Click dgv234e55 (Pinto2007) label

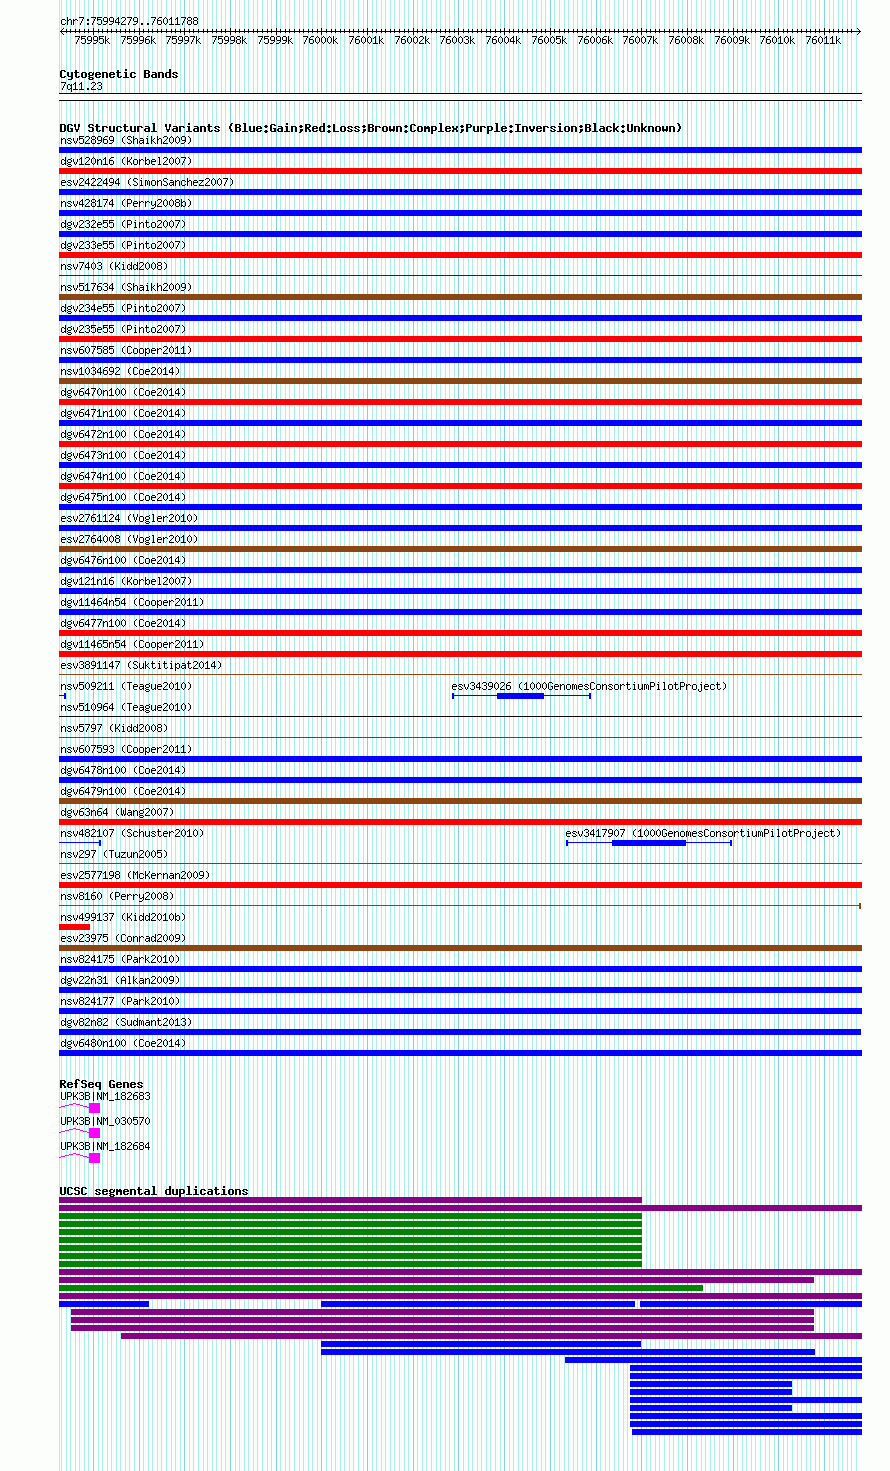point(123,308)
